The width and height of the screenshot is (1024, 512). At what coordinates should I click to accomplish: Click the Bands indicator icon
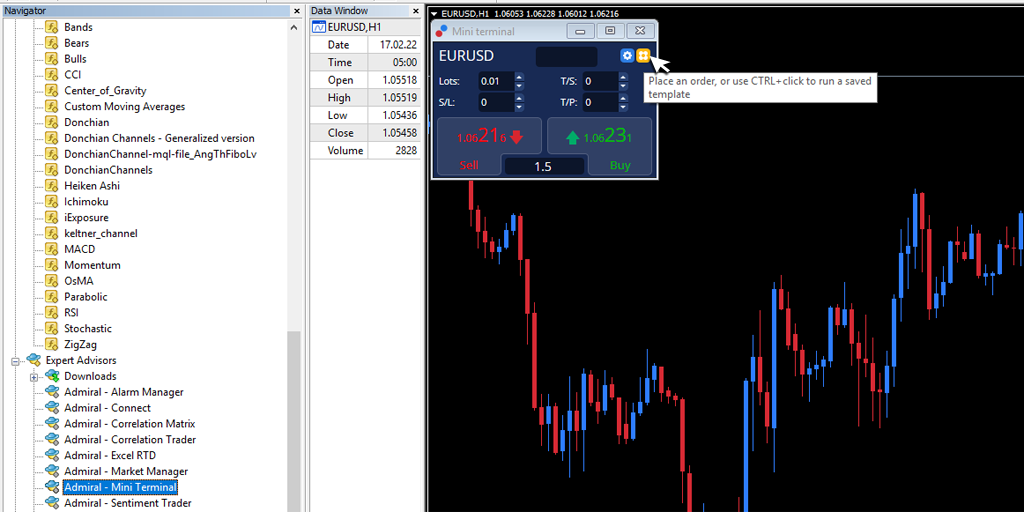[52, 27]
